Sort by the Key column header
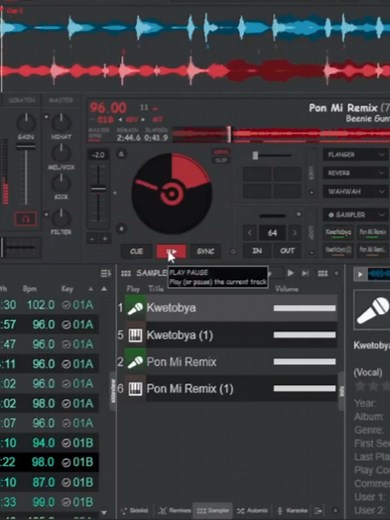390x520 pixels. pyautogui.click(x=67, y=289)
